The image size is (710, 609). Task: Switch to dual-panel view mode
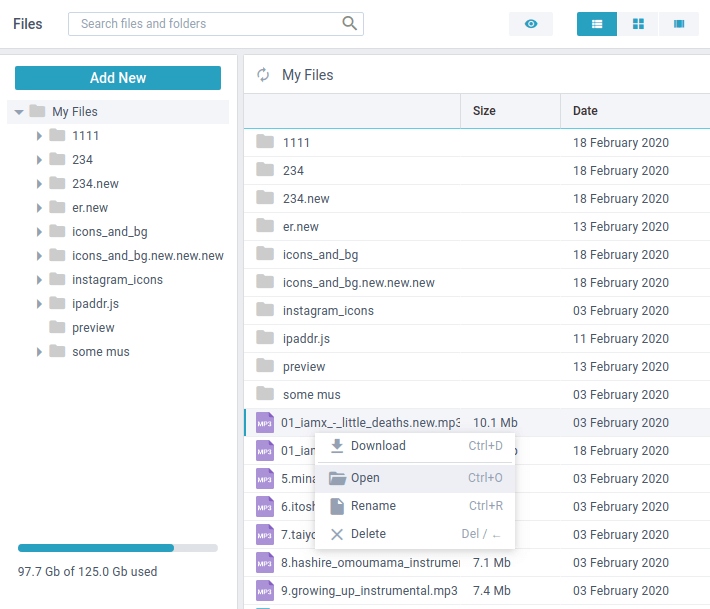[x=679, y=24]
